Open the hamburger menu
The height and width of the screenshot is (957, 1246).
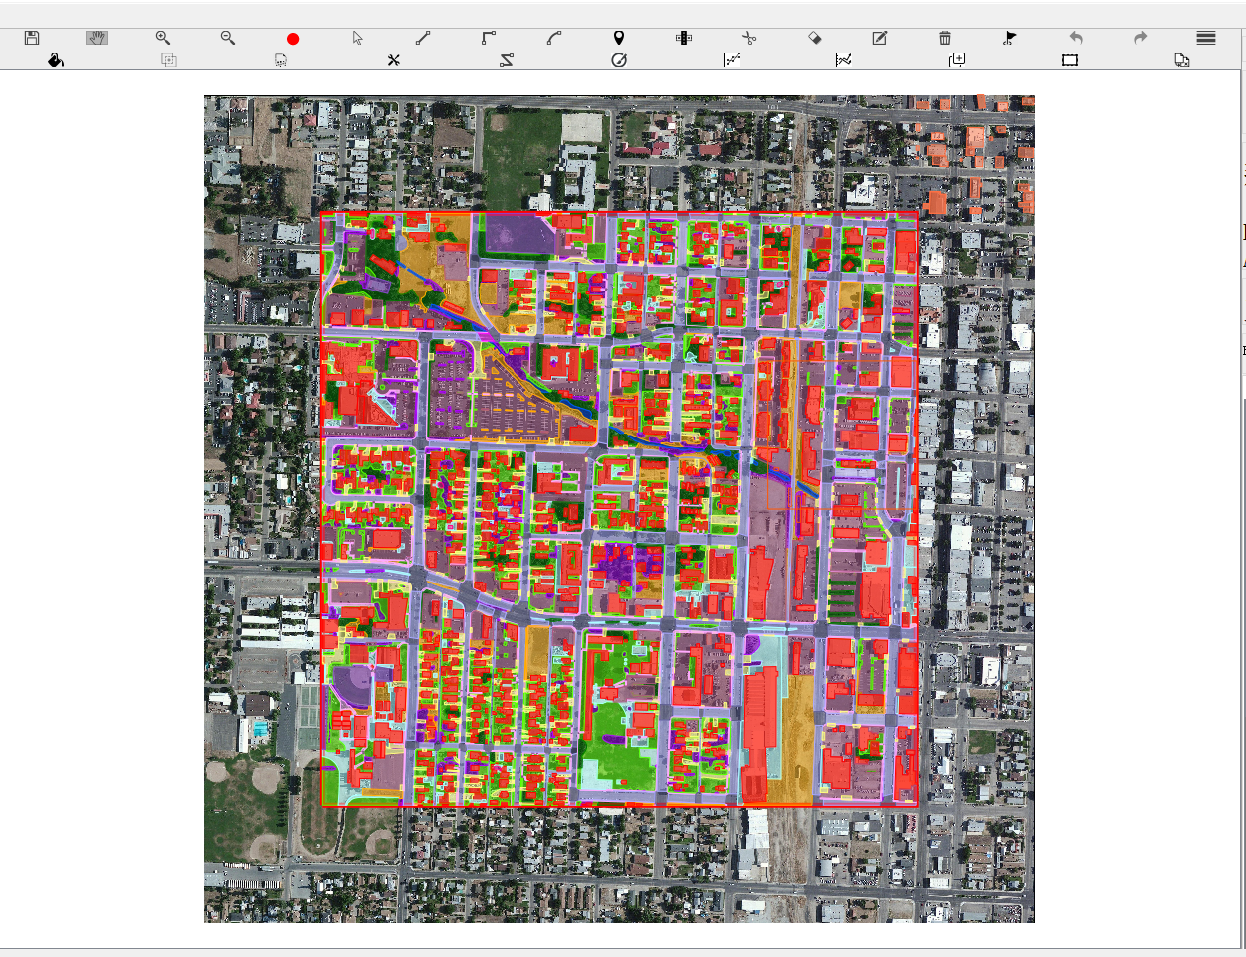tap(1206, 38)
